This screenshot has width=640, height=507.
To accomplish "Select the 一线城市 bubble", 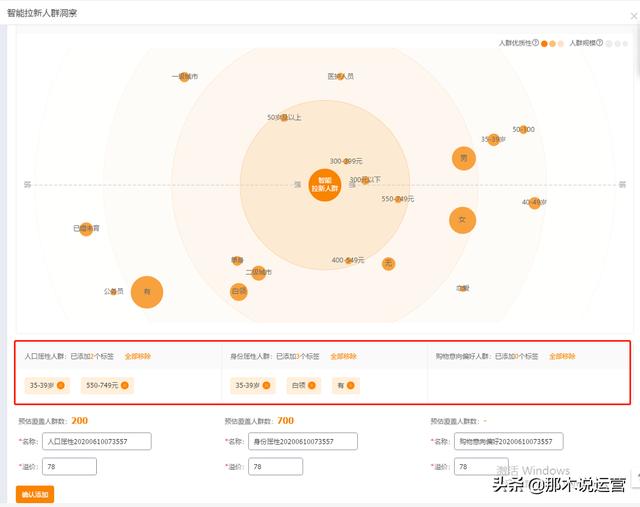I will point(184,76).
